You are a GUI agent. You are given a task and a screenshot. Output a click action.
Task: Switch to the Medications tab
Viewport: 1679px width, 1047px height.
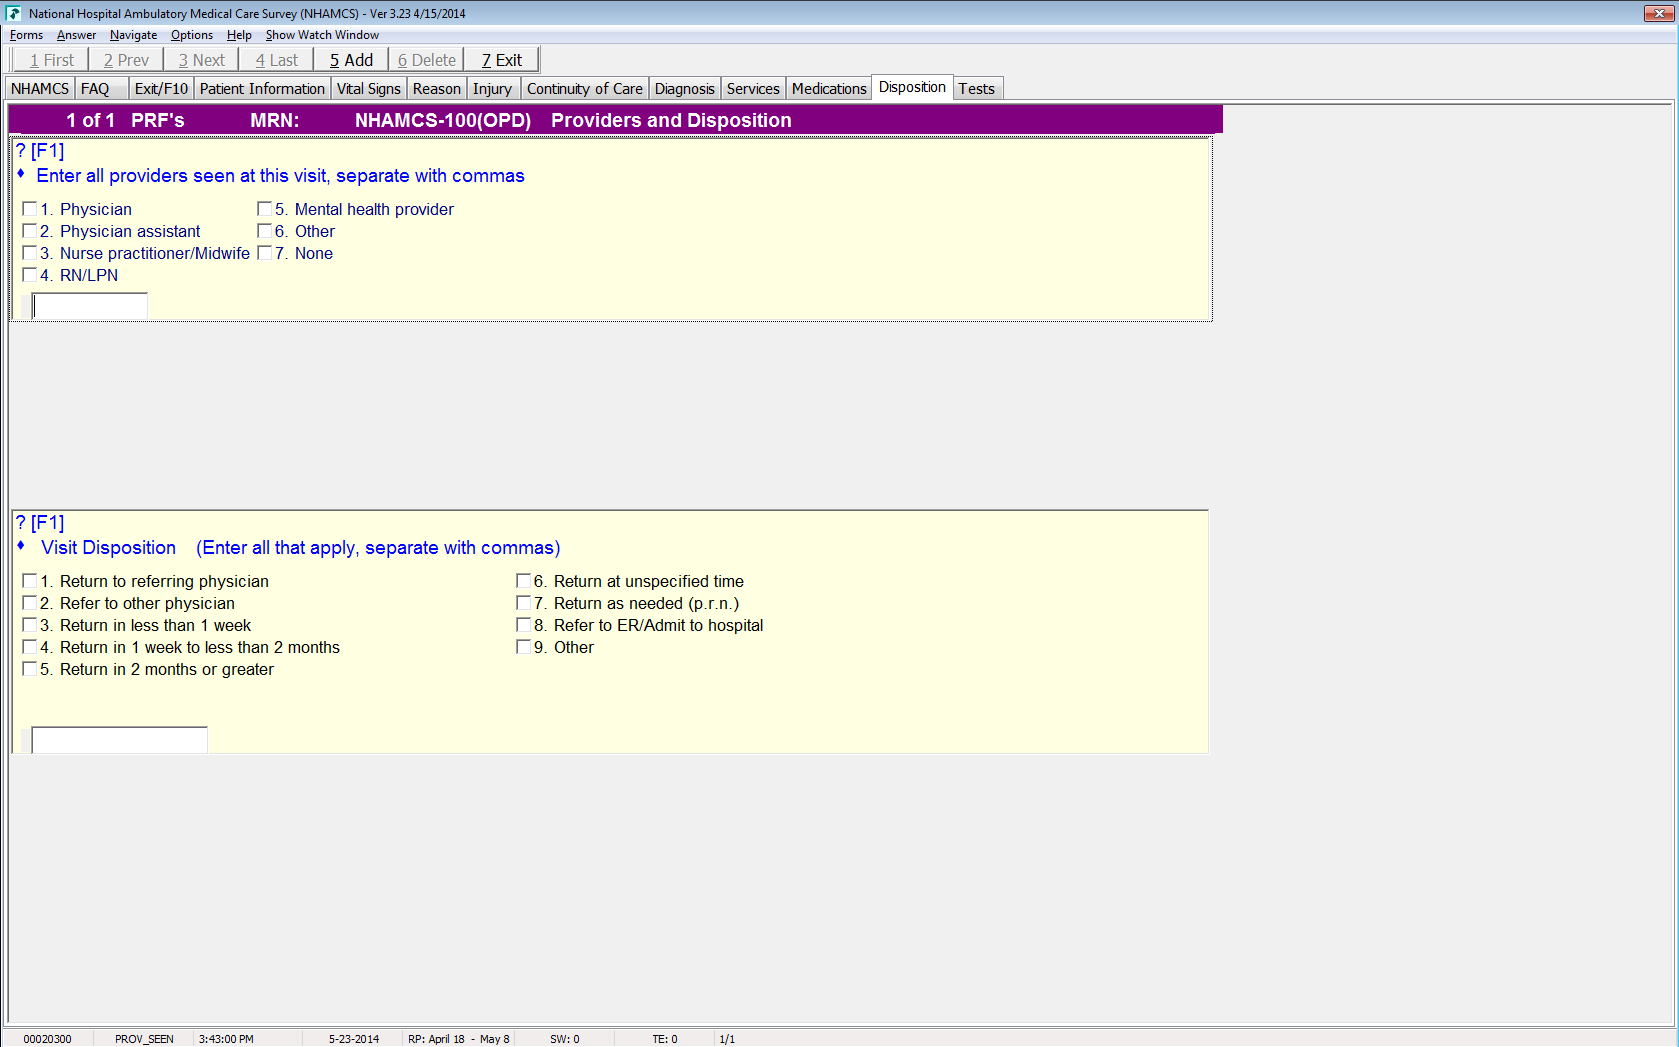click(x=829, y=89)
